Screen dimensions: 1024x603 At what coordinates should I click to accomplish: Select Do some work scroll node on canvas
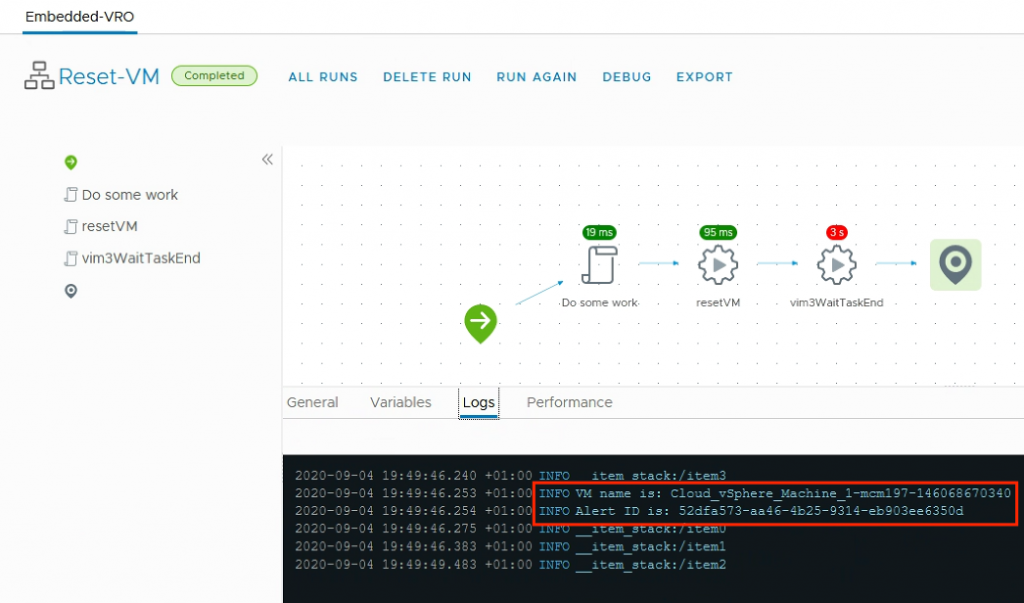point(599,265)
